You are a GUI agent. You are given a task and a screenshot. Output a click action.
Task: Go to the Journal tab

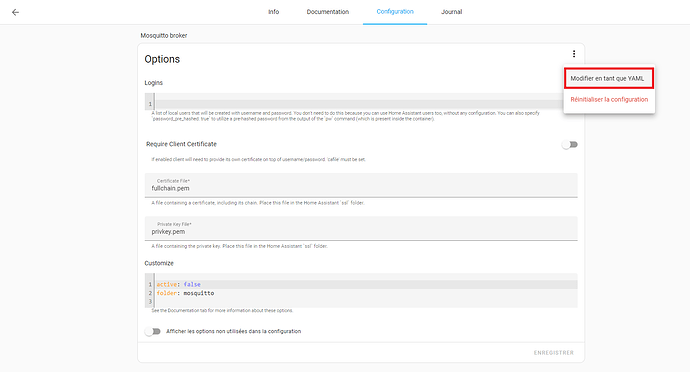pos(451,12)
